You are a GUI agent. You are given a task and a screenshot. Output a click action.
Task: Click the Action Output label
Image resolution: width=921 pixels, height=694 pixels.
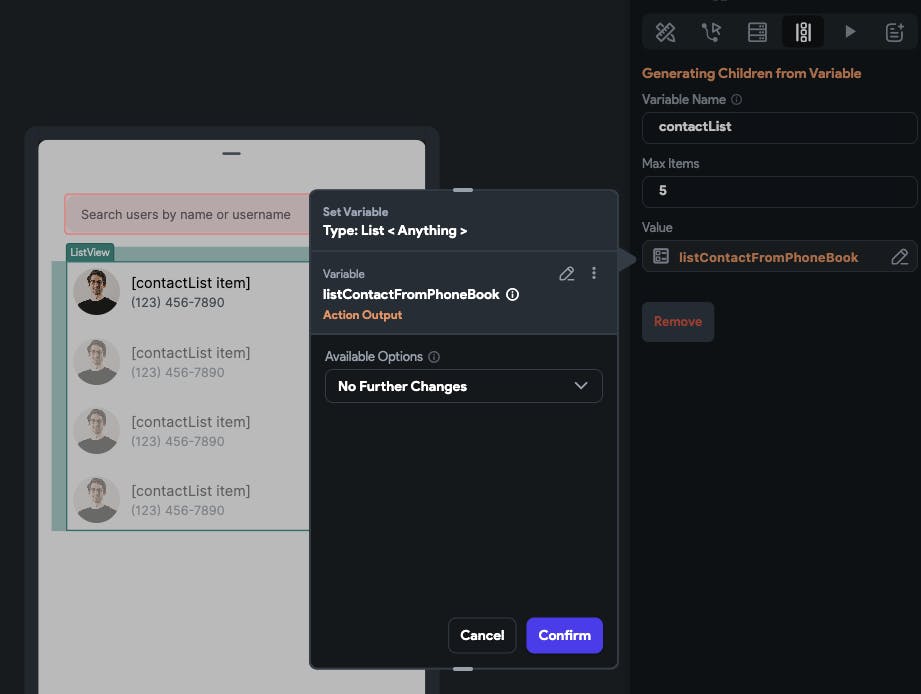pyautogui.click(x=362, y=315)
